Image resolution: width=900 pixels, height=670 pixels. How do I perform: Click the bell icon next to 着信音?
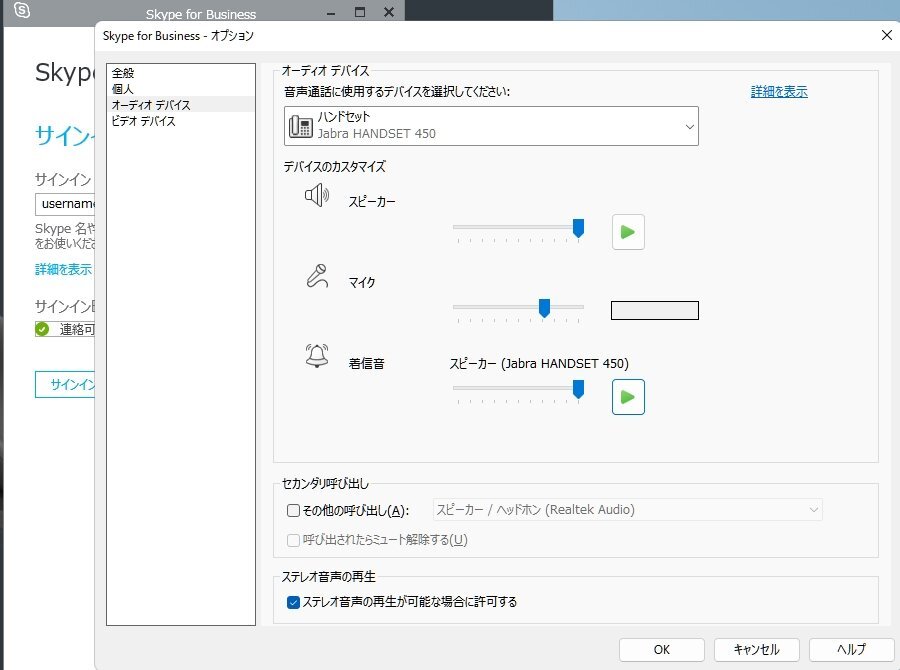(x=317, y=356)
